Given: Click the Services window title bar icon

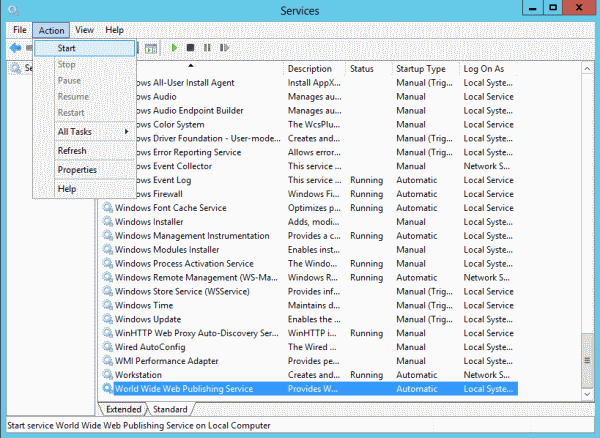Looking at the screenshot, I should [x=13, y=10].
